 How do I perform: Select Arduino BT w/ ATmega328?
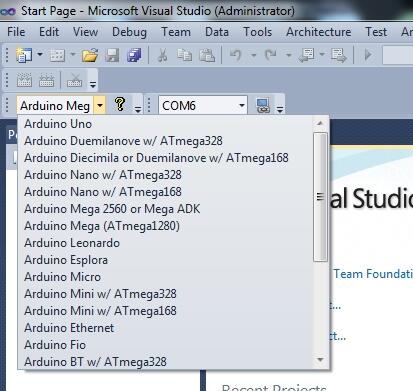click(x=165, y=362)
